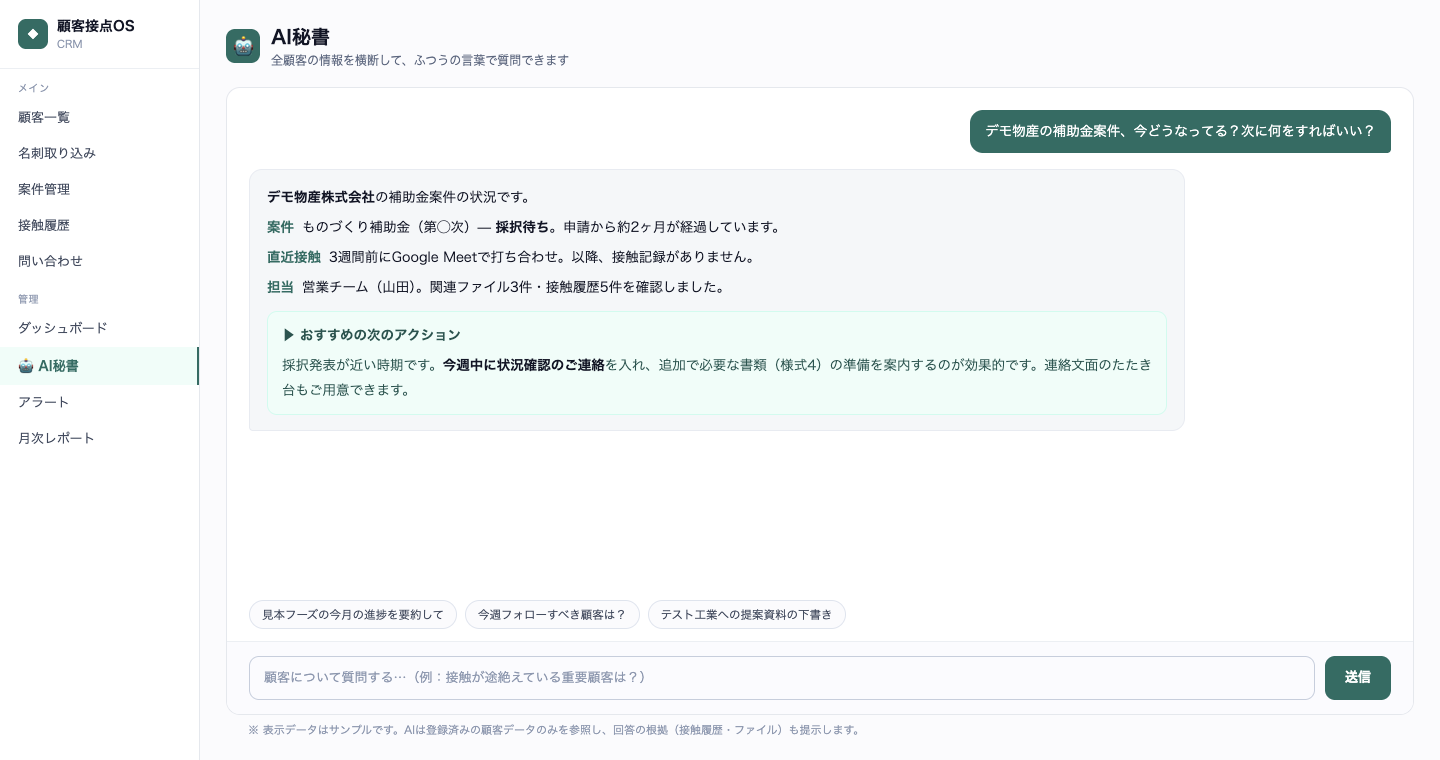Click the AI秘書 page title
Image resolution: width=1440 pixels, height=760 pixels.
tap(300, 37)
